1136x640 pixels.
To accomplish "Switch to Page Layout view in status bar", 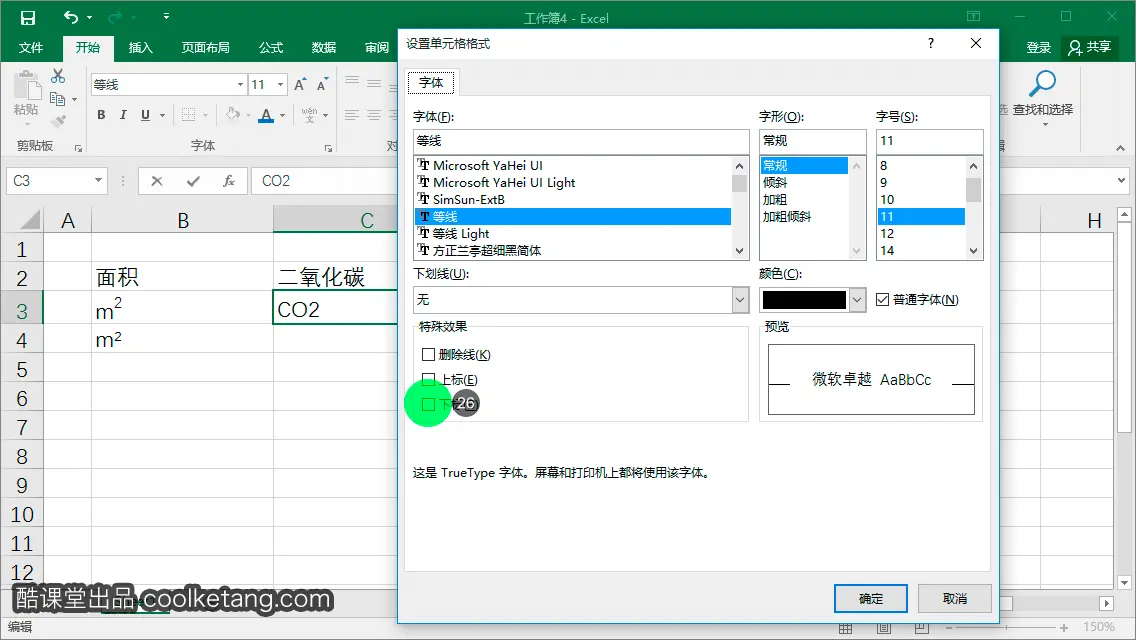I will (884, 628).
